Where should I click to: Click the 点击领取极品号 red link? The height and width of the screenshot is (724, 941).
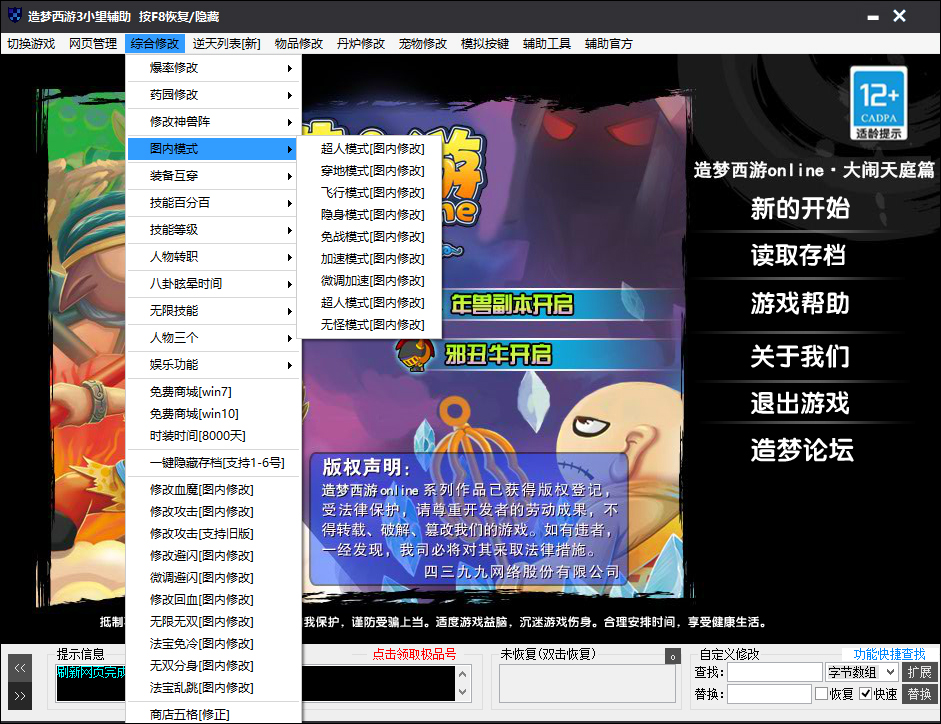pyautogui.click(x=414, y=654)
